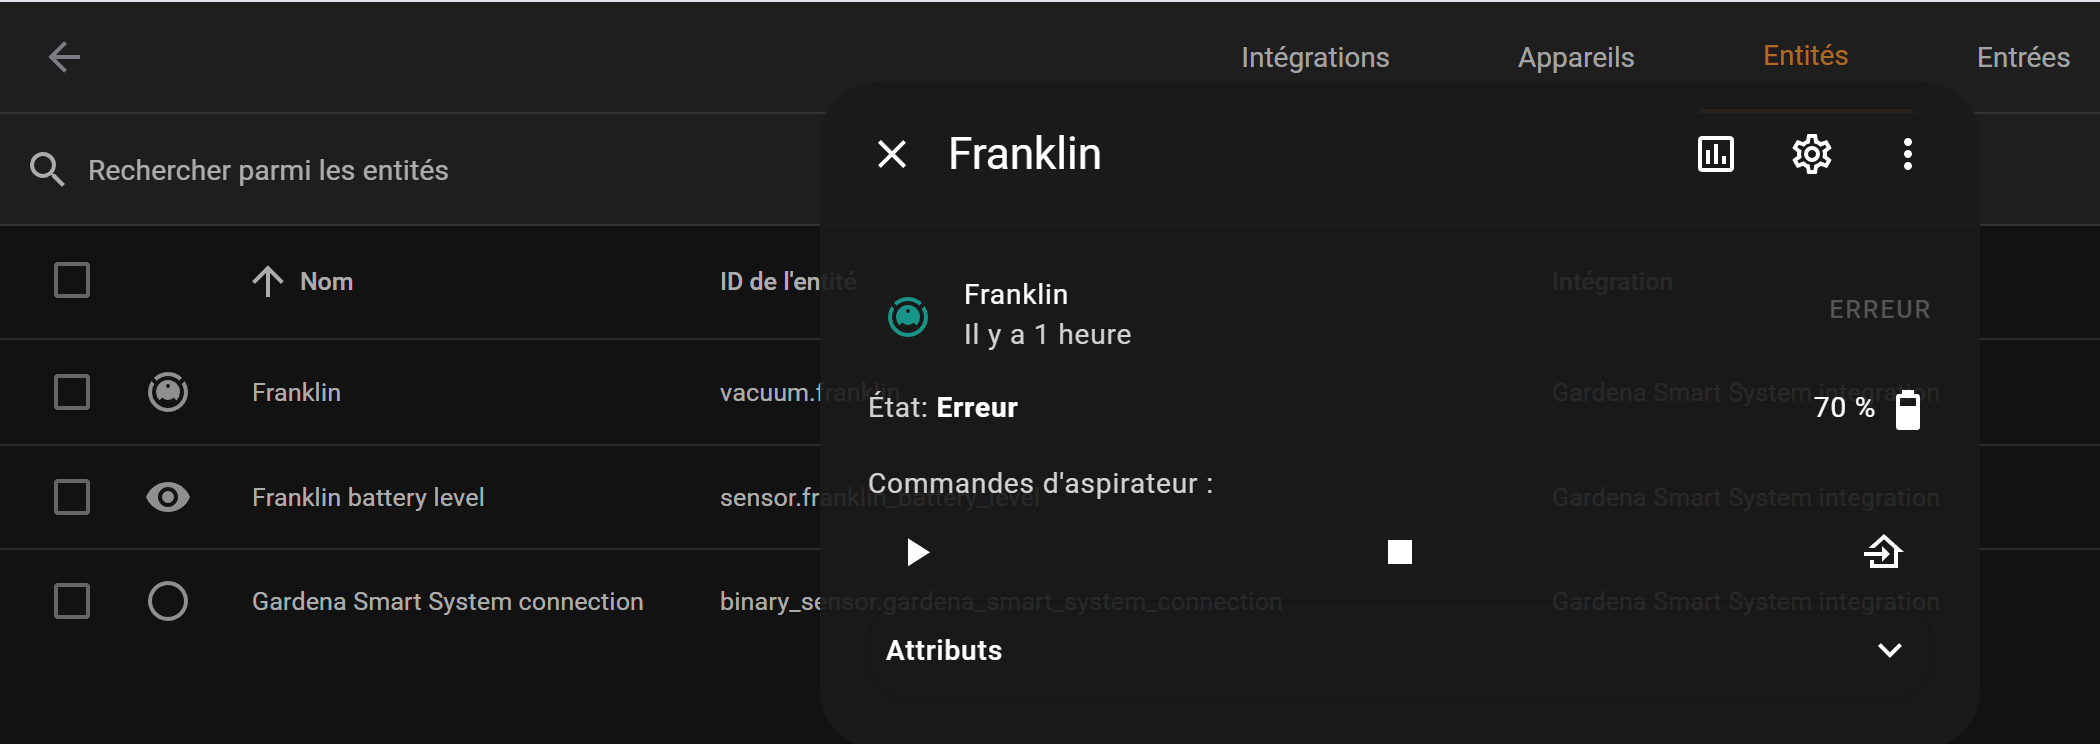Start vacuum with play button
The width and height of the screenshot is (2100, 744).
[x=917, y=552]
